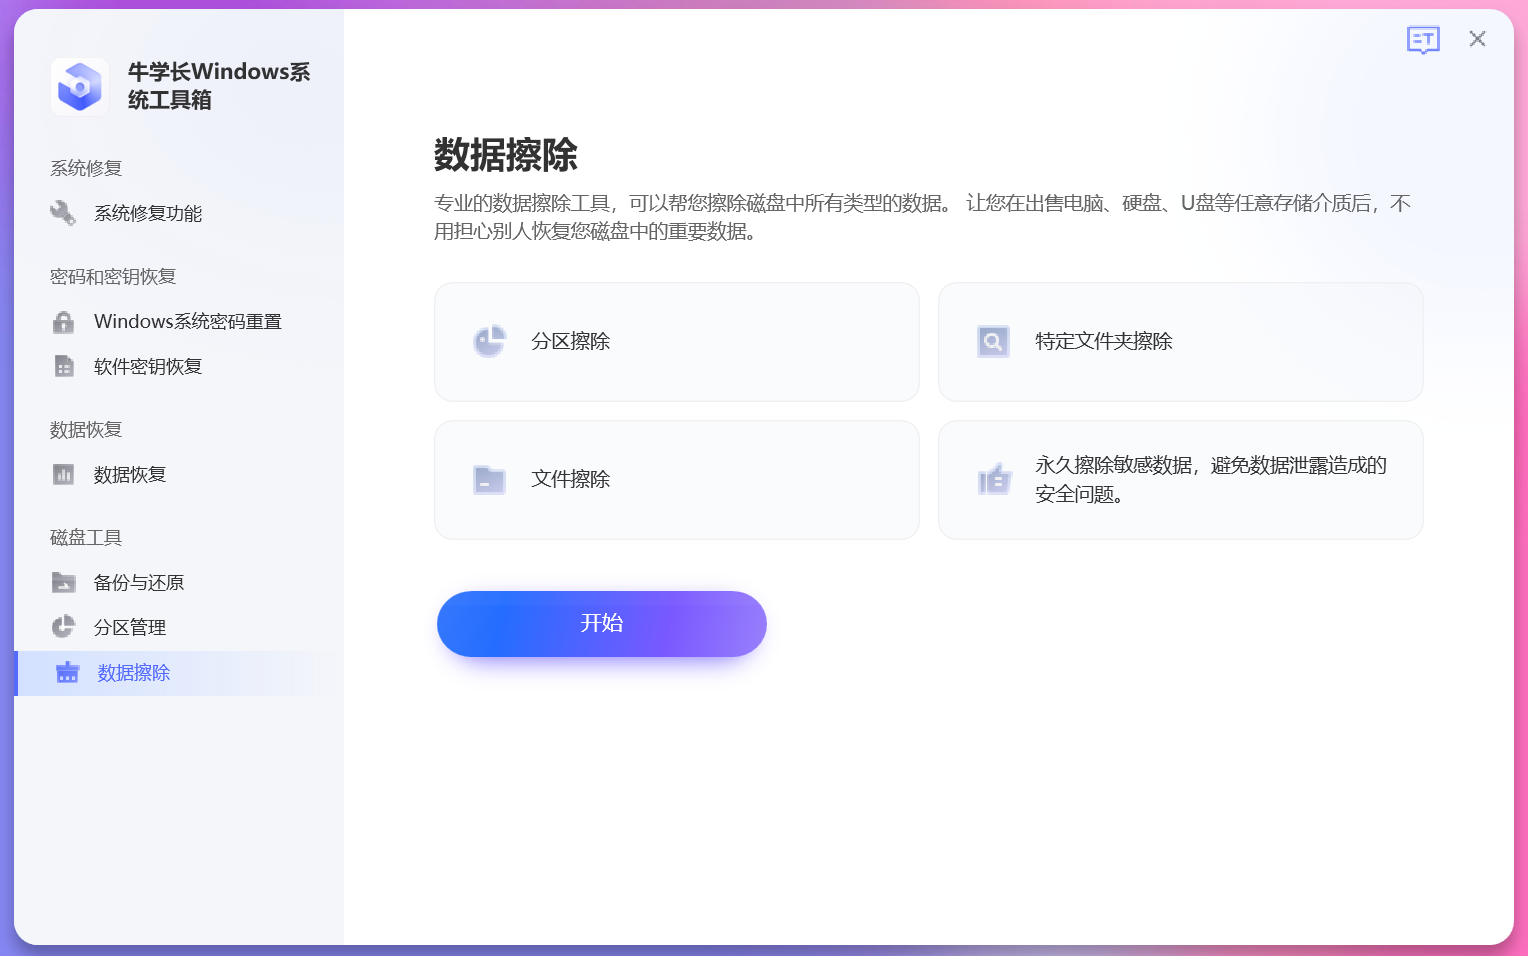The width and height of the screenshot is (1528, 956).
Task: Click the lock icon for Windows系统密码重置
Action: (x=63, y=322)
